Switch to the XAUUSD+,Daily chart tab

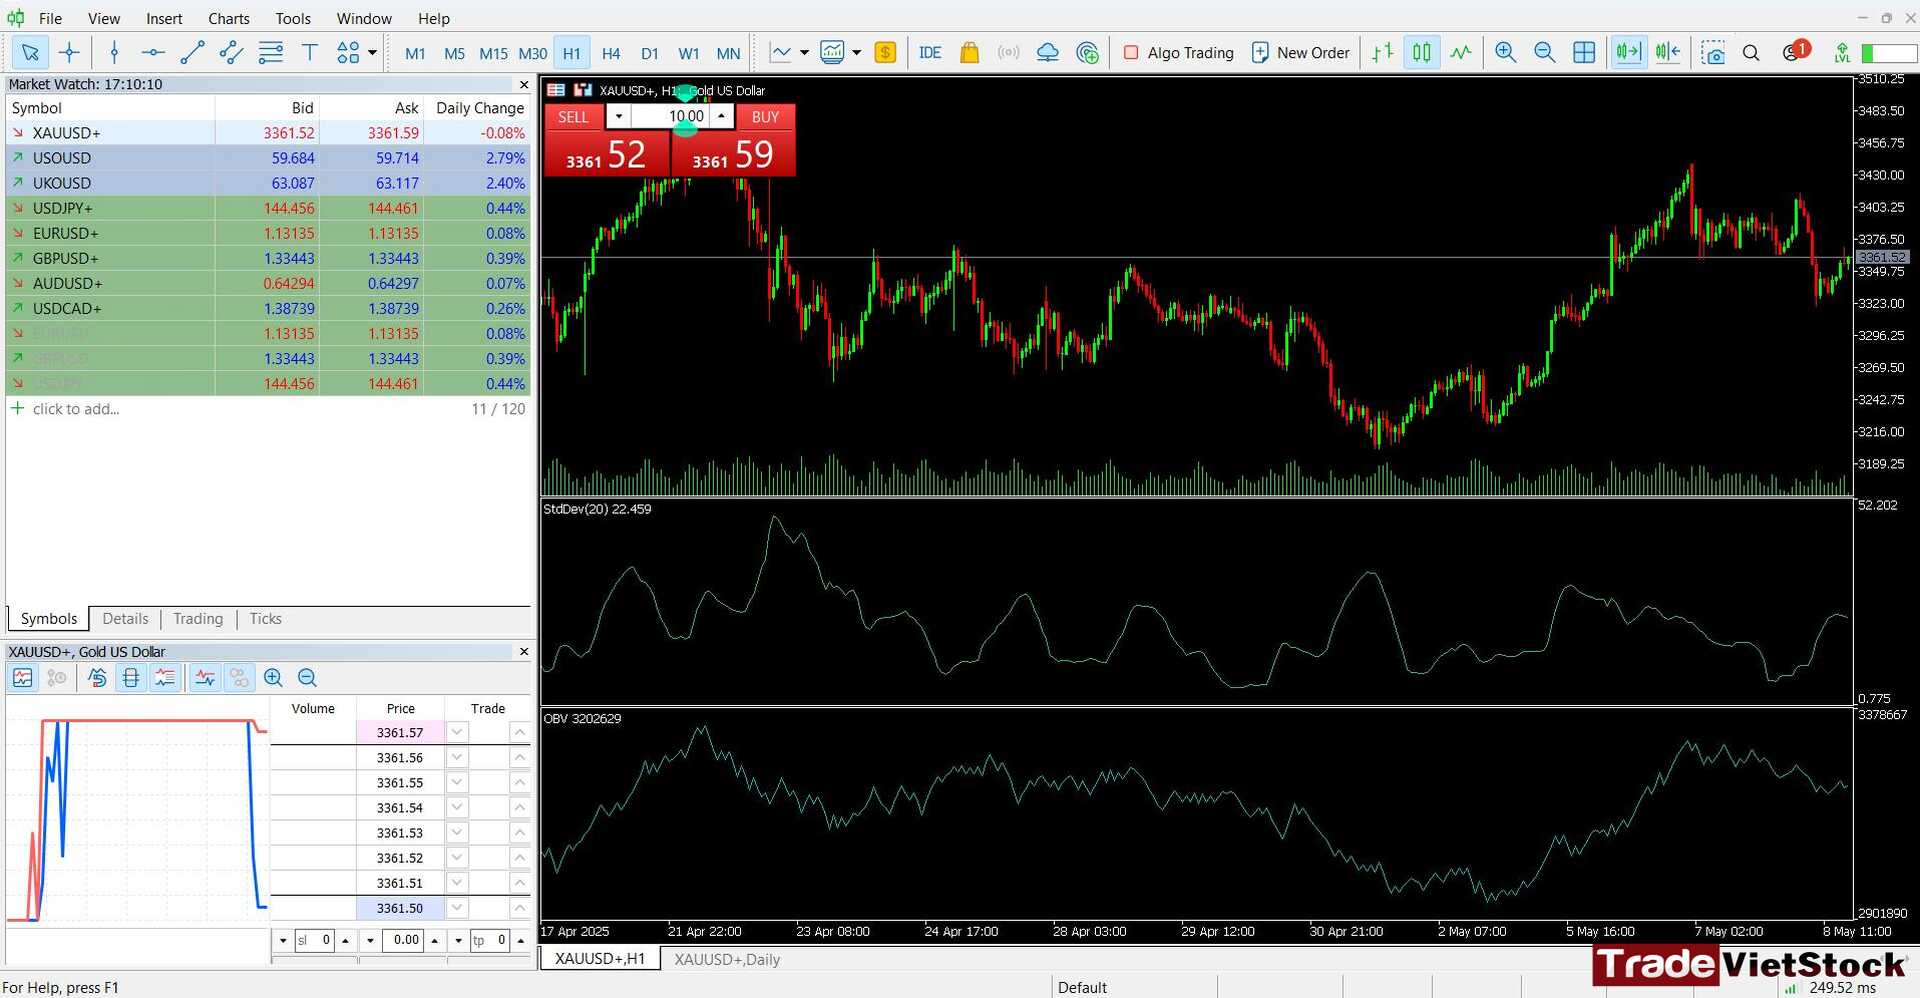727,959
